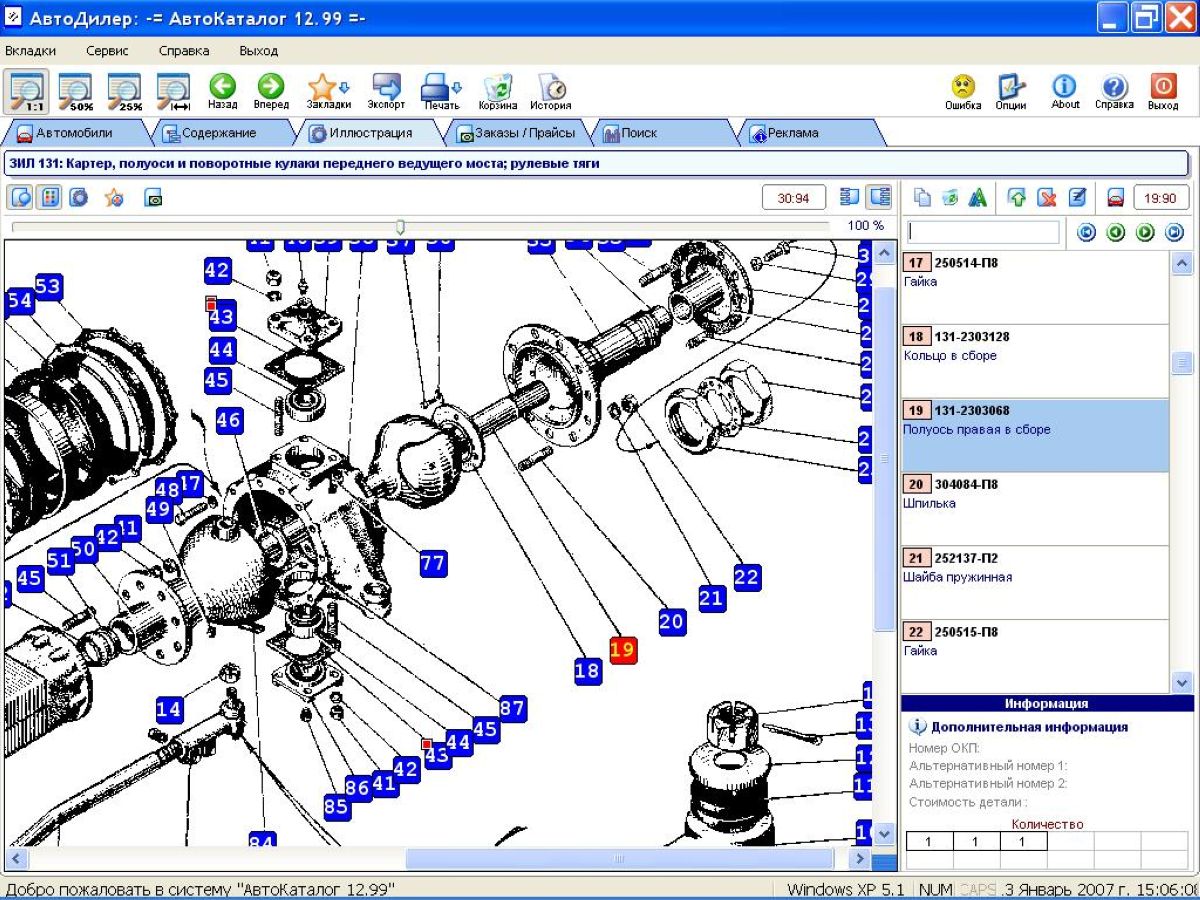Switch to the Содержание tab
This screenshot has width=1200, height=900.
[x=219, y=132]
